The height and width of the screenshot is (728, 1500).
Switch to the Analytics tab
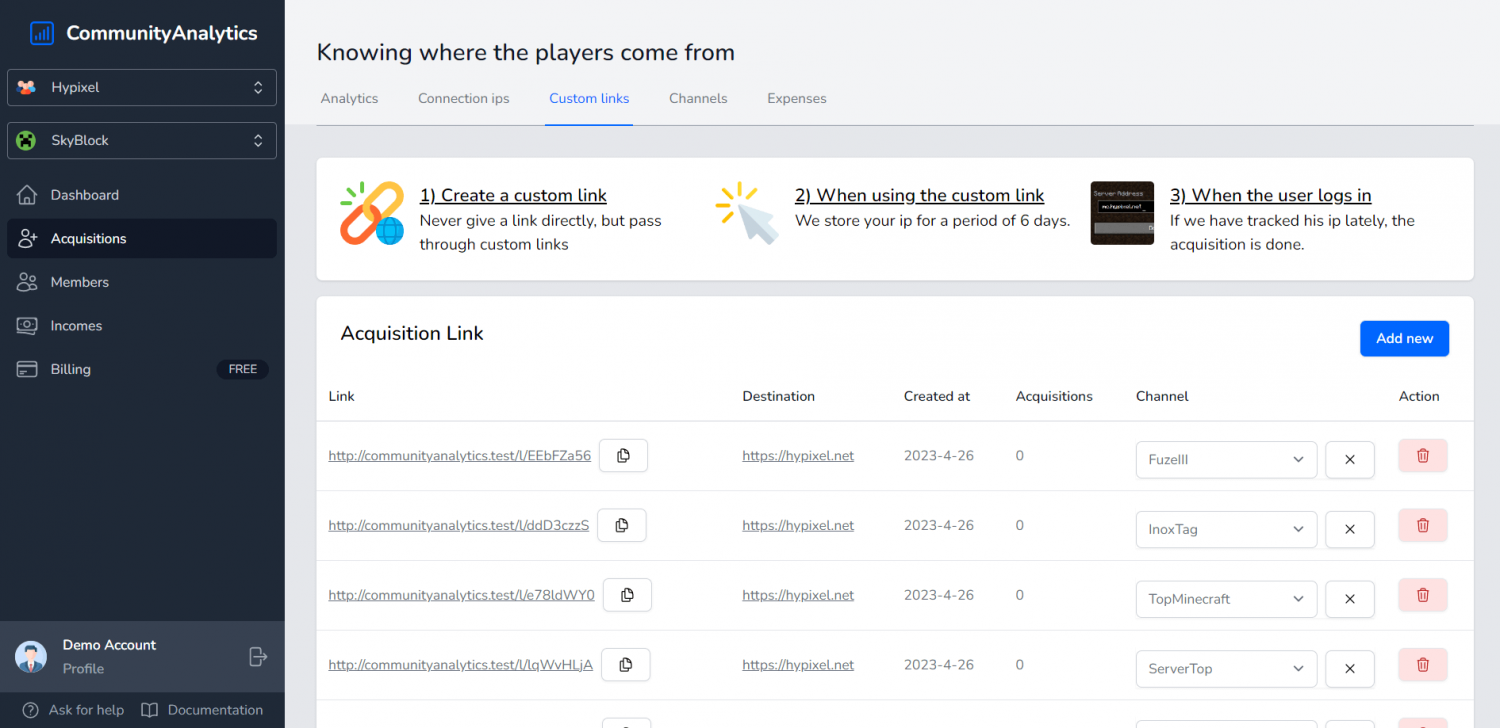click(x=349, y=98)
